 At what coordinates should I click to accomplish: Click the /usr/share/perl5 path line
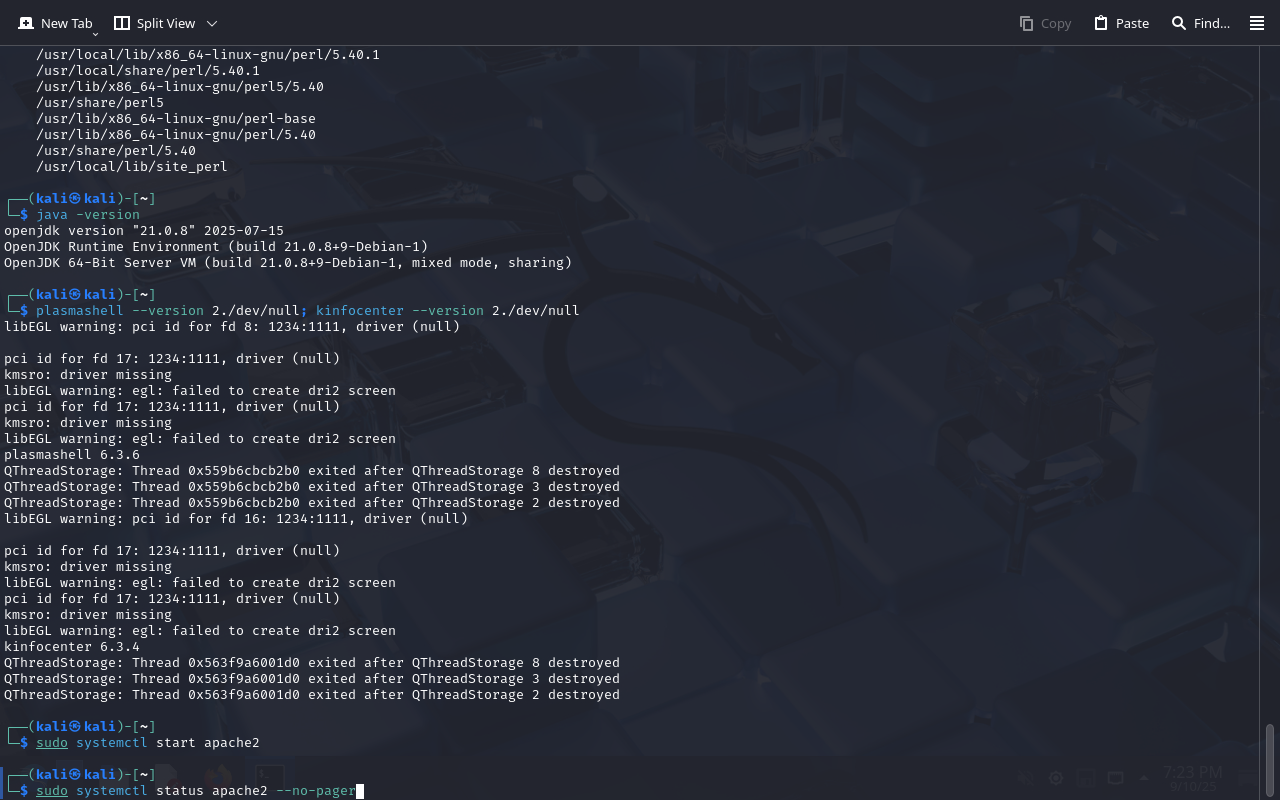coord(100,103)
